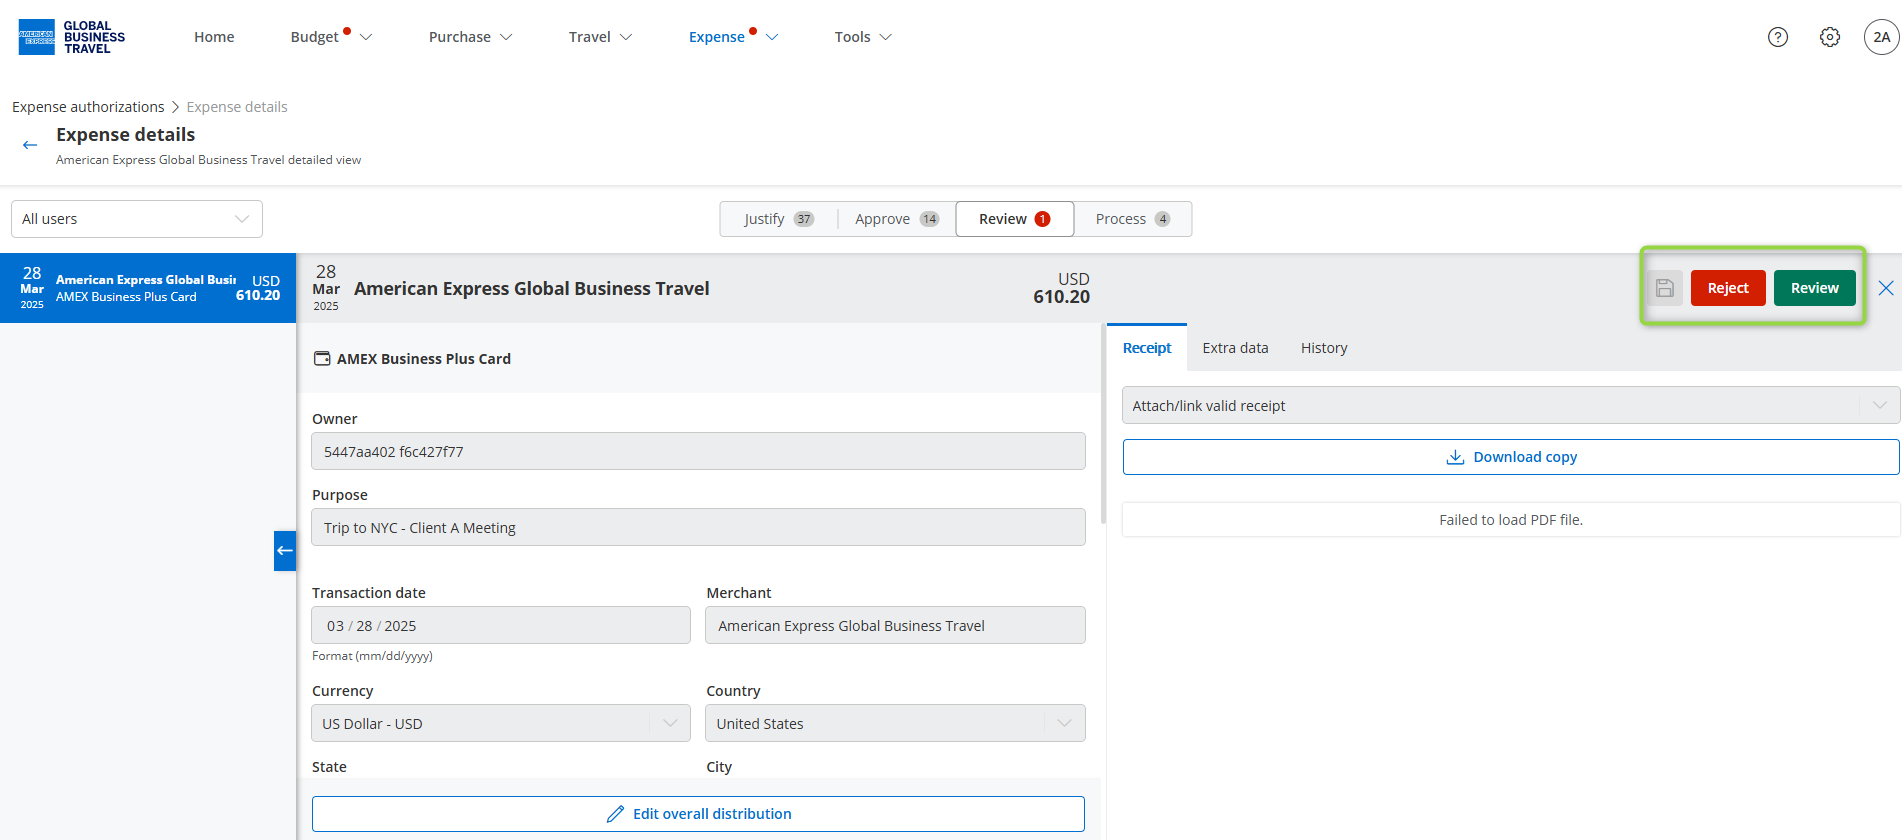
Task: Click Edit overall distribution button
Action: point(698,814)
